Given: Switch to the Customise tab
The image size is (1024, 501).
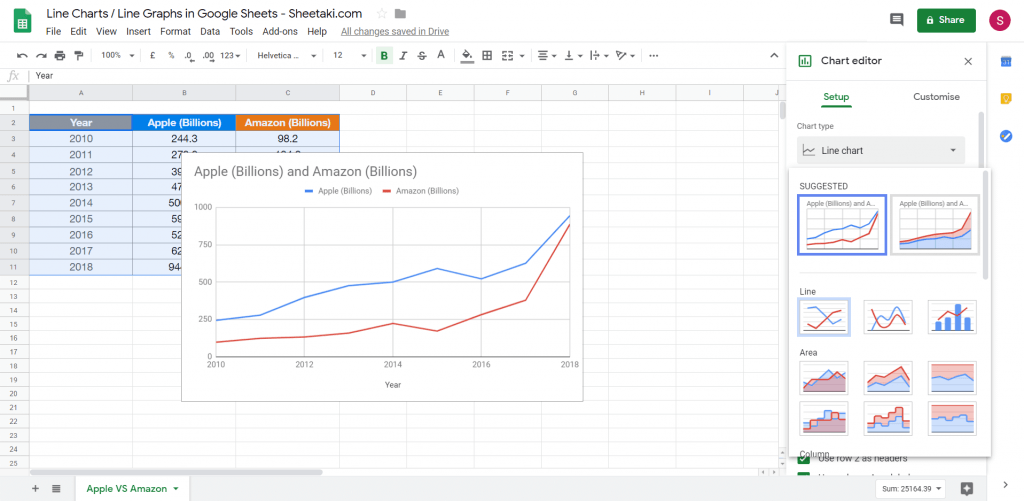Looking at the screenshot, I should point(936,97).
